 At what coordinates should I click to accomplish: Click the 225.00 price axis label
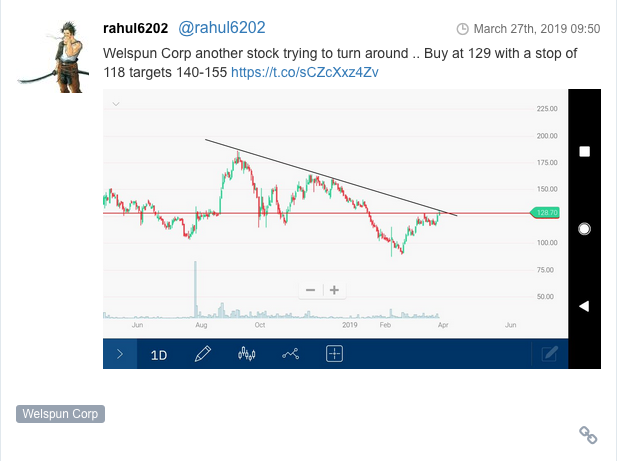(547, 109)
